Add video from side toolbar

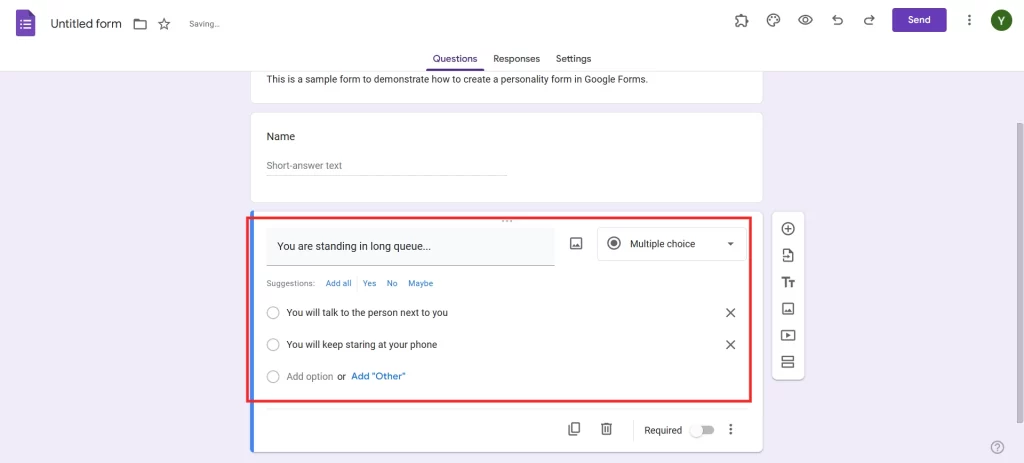(x=788, y=335)
